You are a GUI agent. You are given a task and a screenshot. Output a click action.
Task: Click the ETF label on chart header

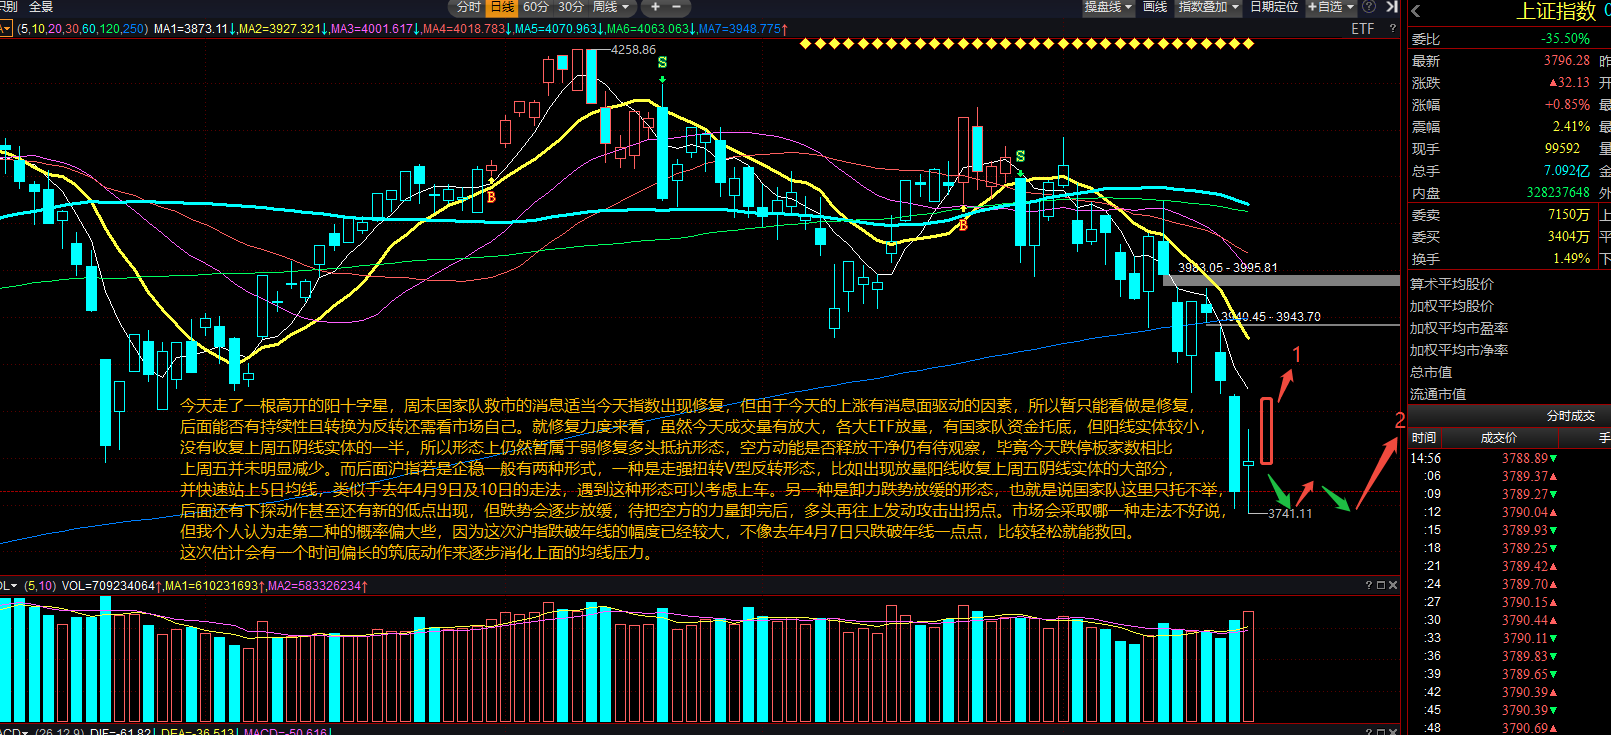(x=1362, y=29)
